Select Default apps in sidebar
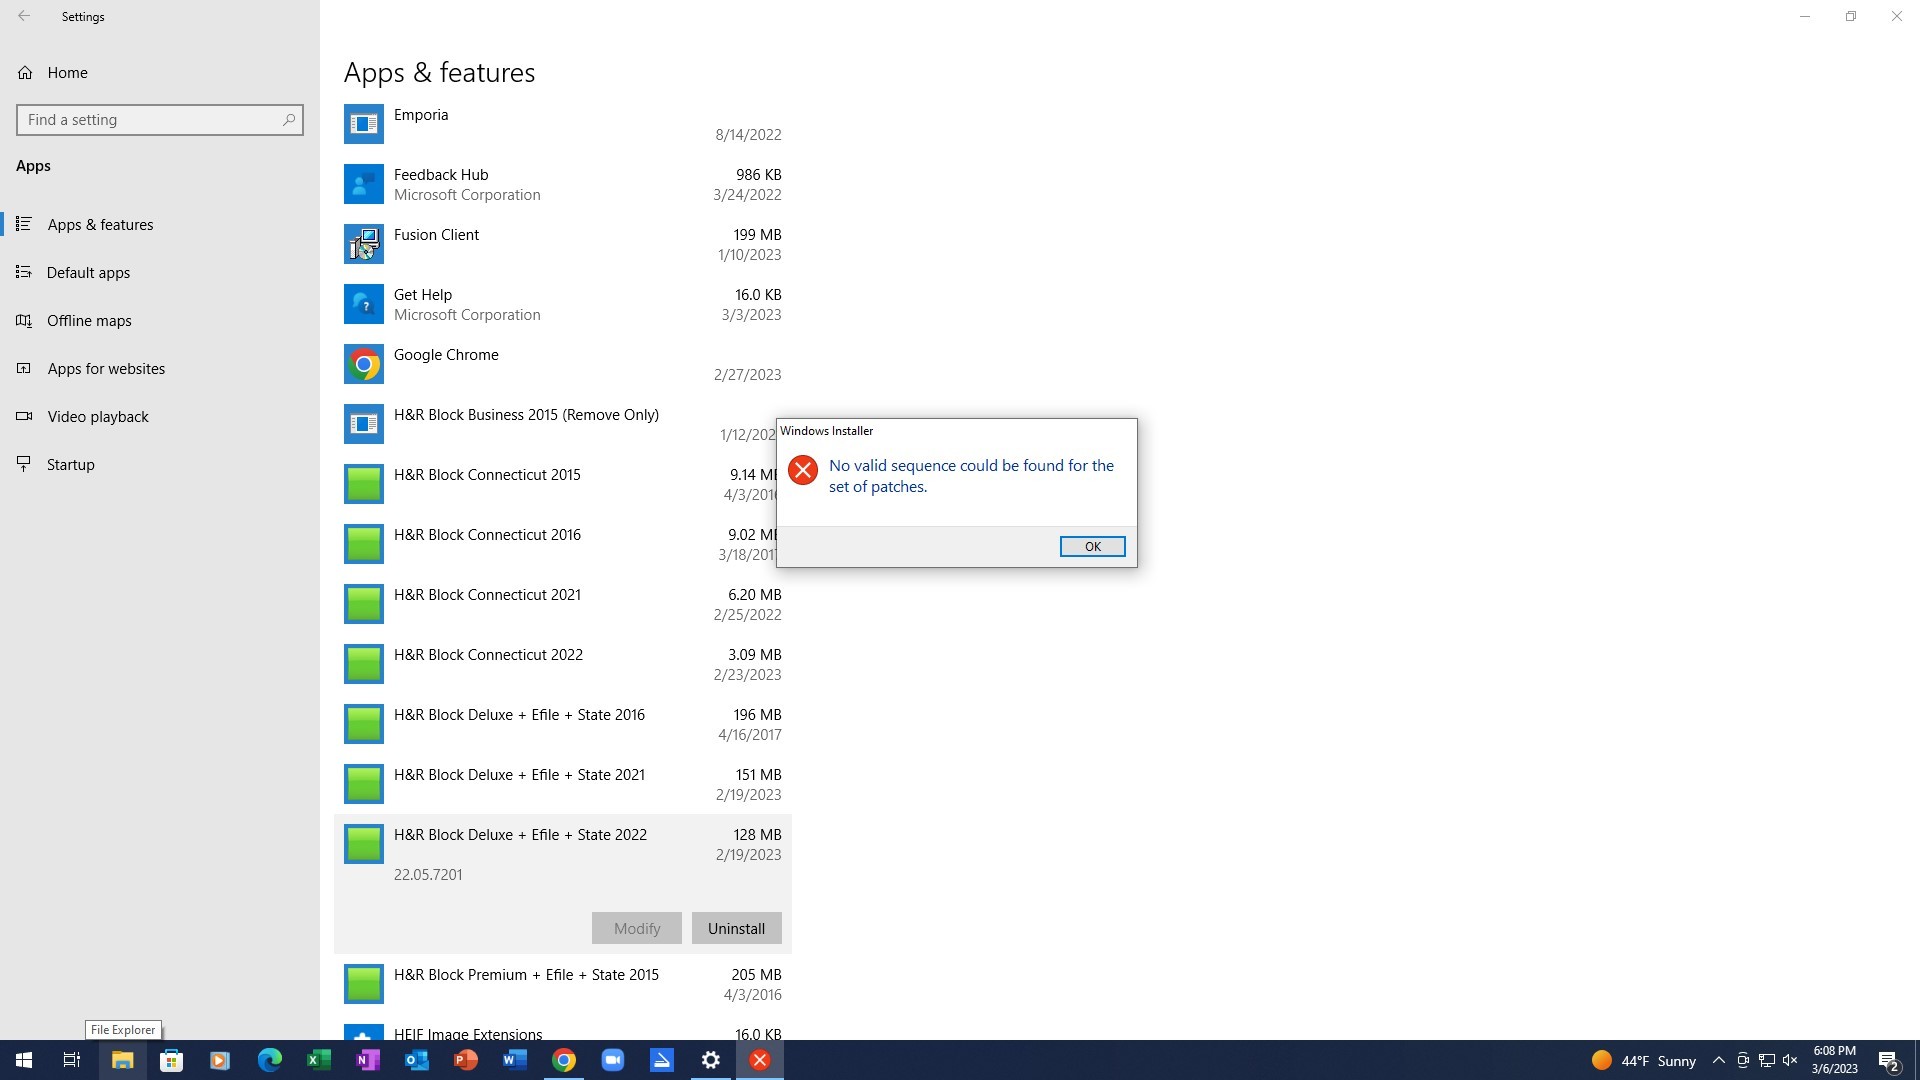This screenshot has height=1080, width=1920. coord(88,272)
